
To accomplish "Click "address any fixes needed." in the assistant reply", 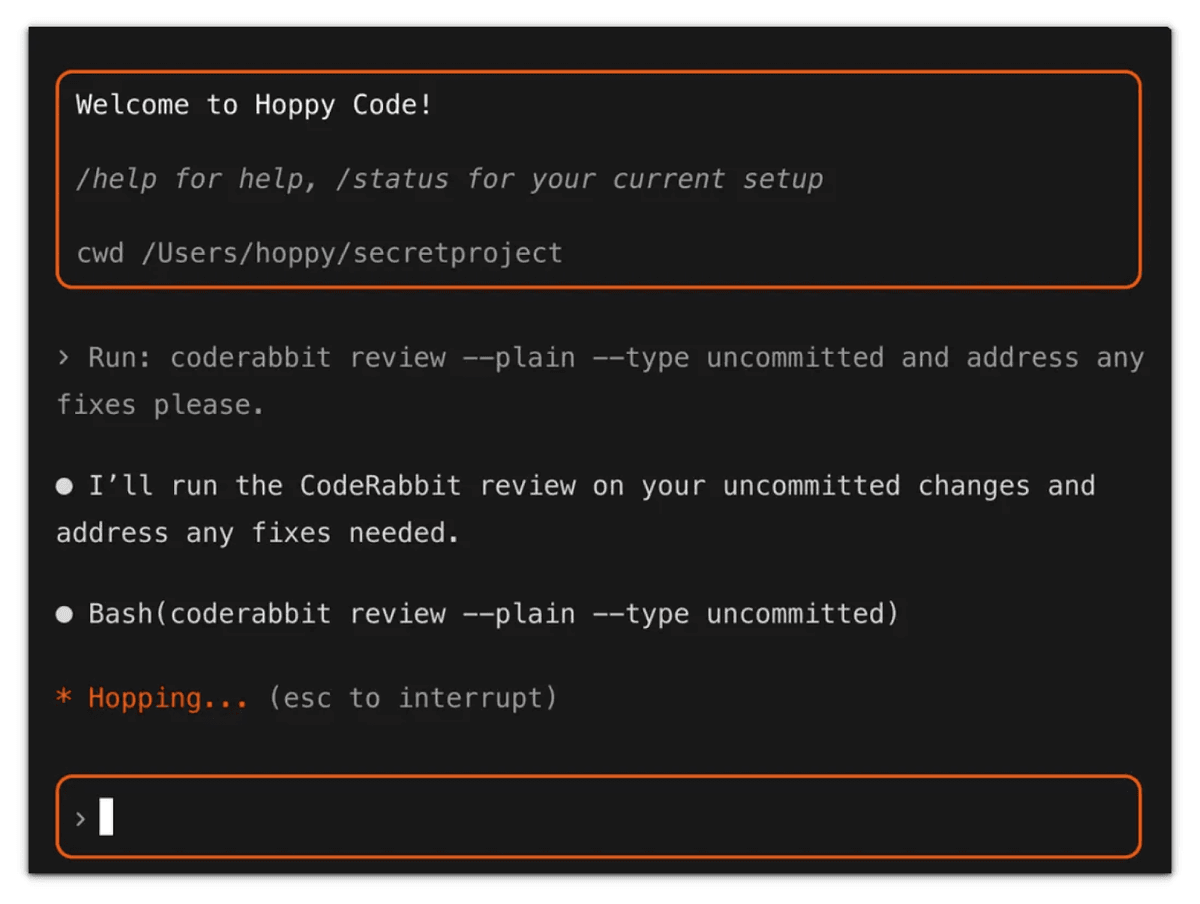I will point(257,533).
